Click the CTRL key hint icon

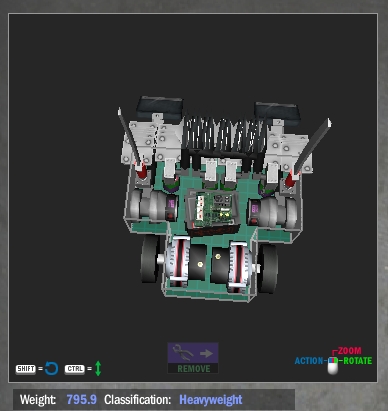point(75,369)
